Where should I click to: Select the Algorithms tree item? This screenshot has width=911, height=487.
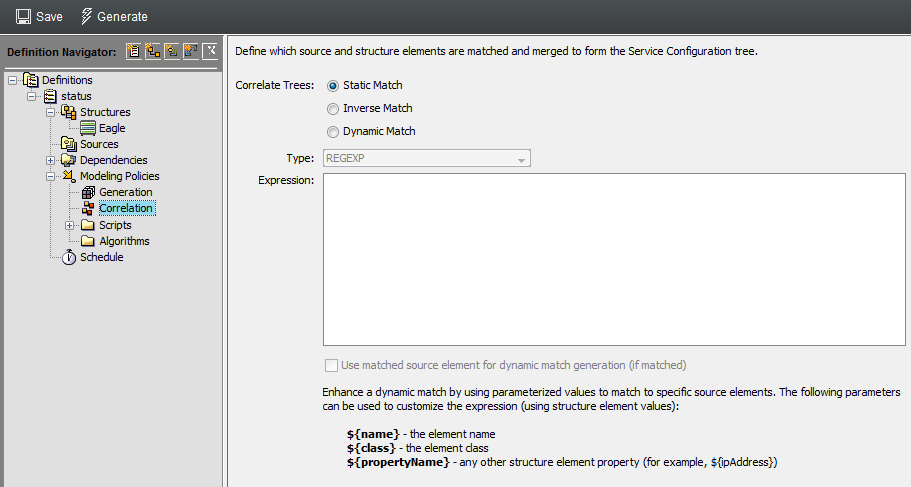pos(124,241)
